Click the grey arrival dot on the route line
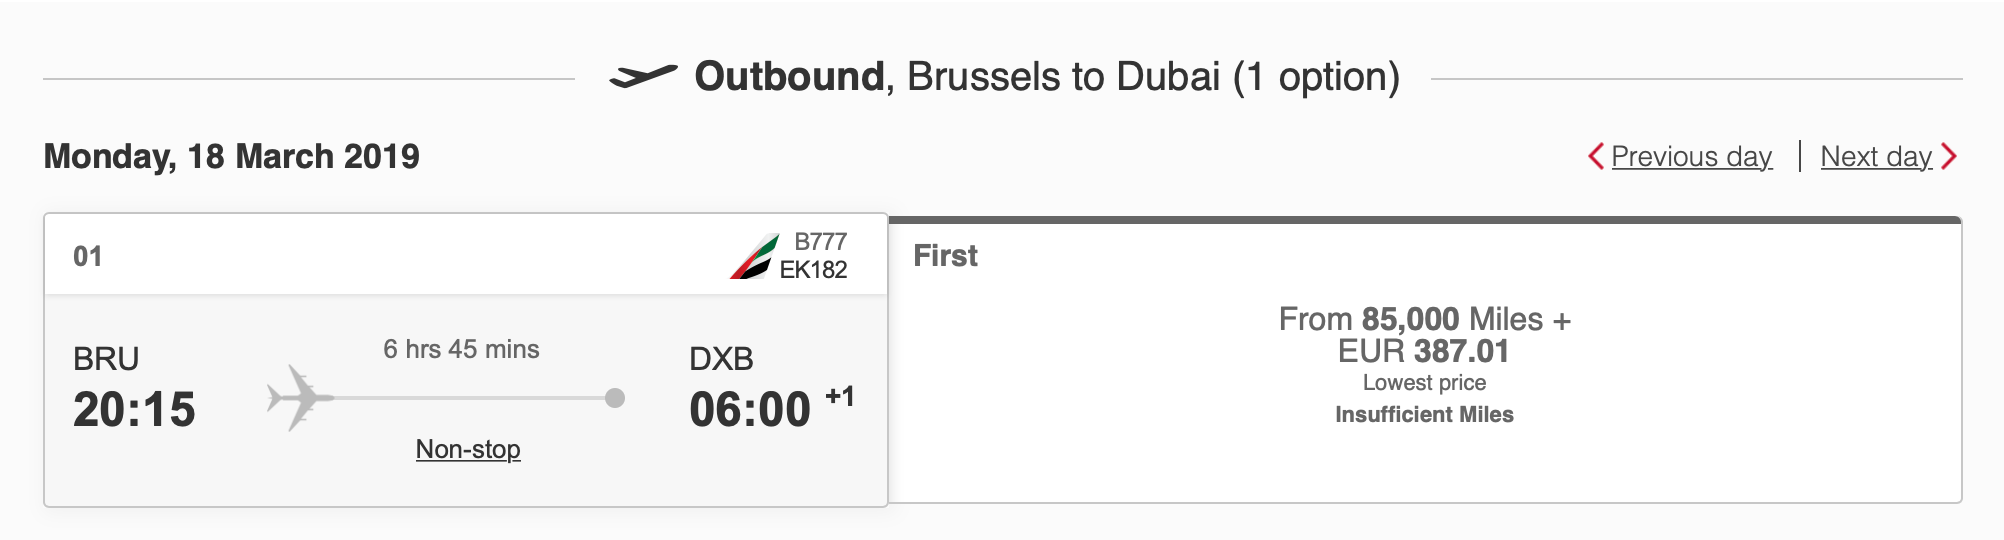The width and height of the screenshot is (2004, 540). 615,398
